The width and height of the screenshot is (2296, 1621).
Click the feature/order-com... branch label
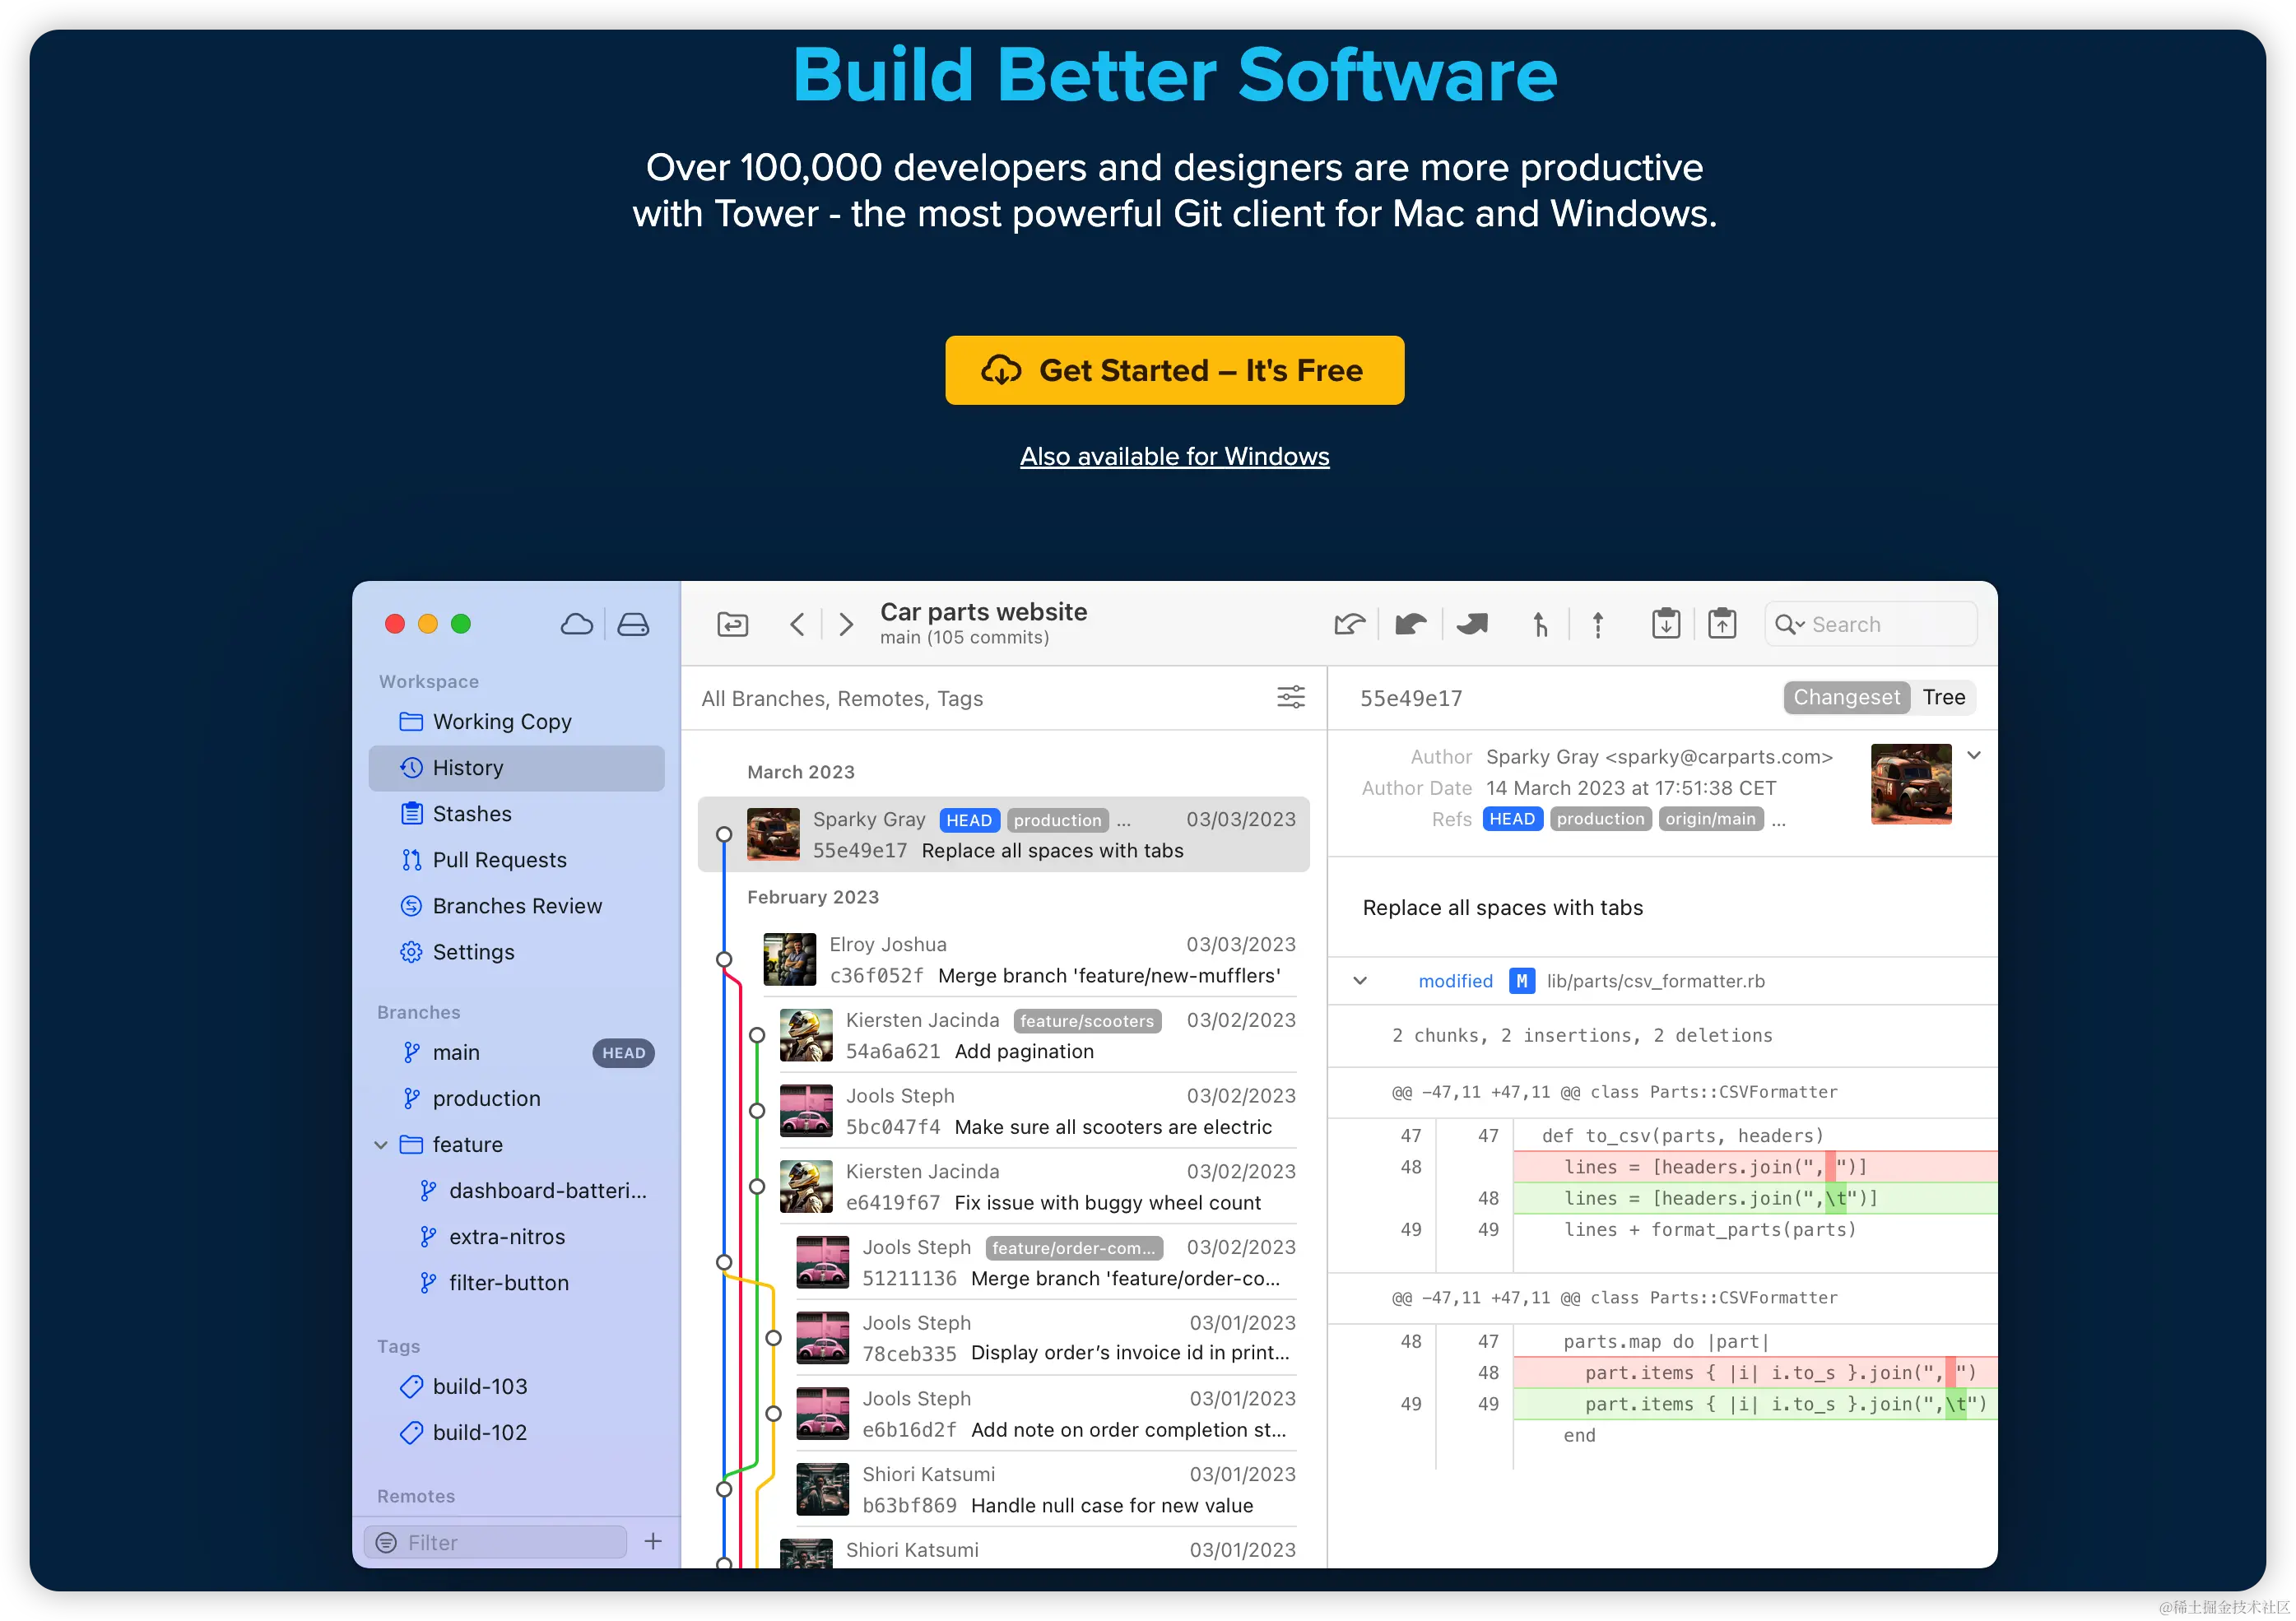(1074, 1247)
